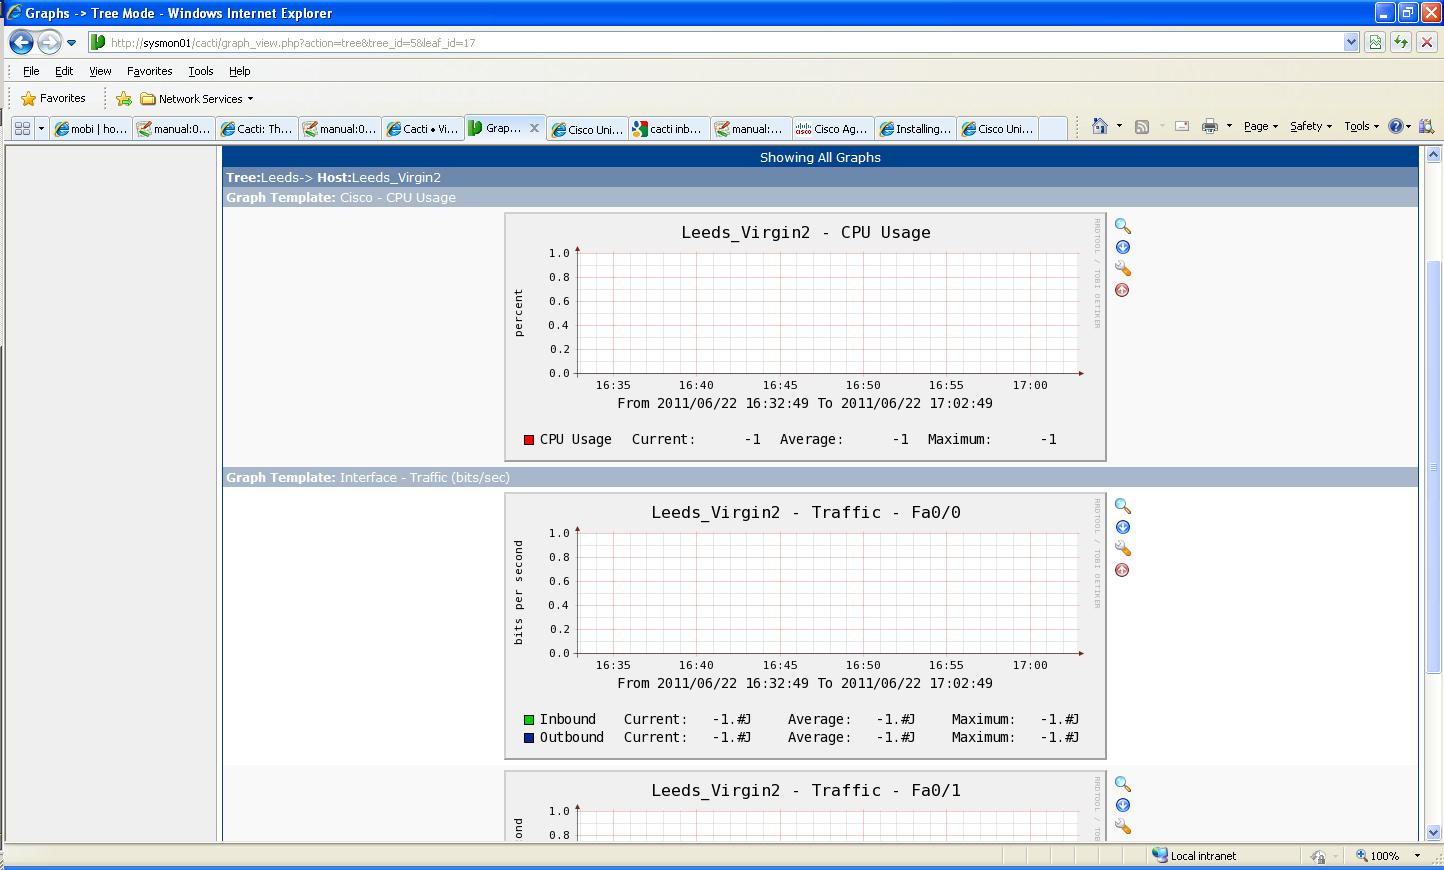Open the File menu
The image size is (1444, 870).
(31, 71)
